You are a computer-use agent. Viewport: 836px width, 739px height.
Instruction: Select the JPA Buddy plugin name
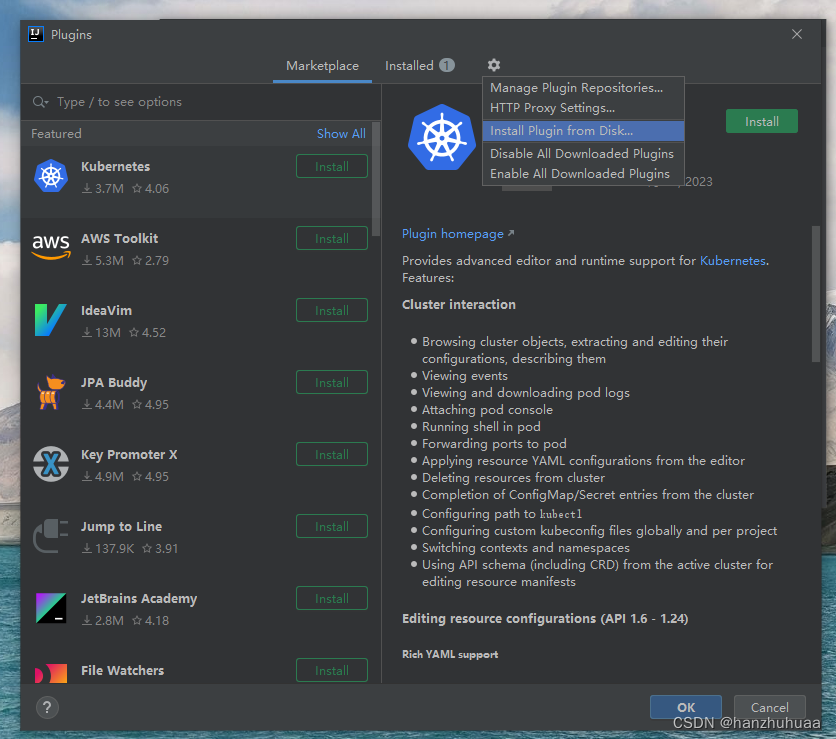point(114,383)
